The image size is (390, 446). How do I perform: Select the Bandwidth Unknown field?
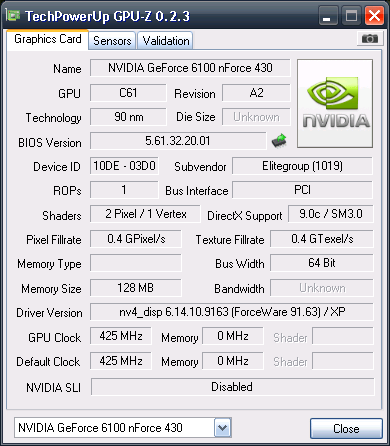322,288
